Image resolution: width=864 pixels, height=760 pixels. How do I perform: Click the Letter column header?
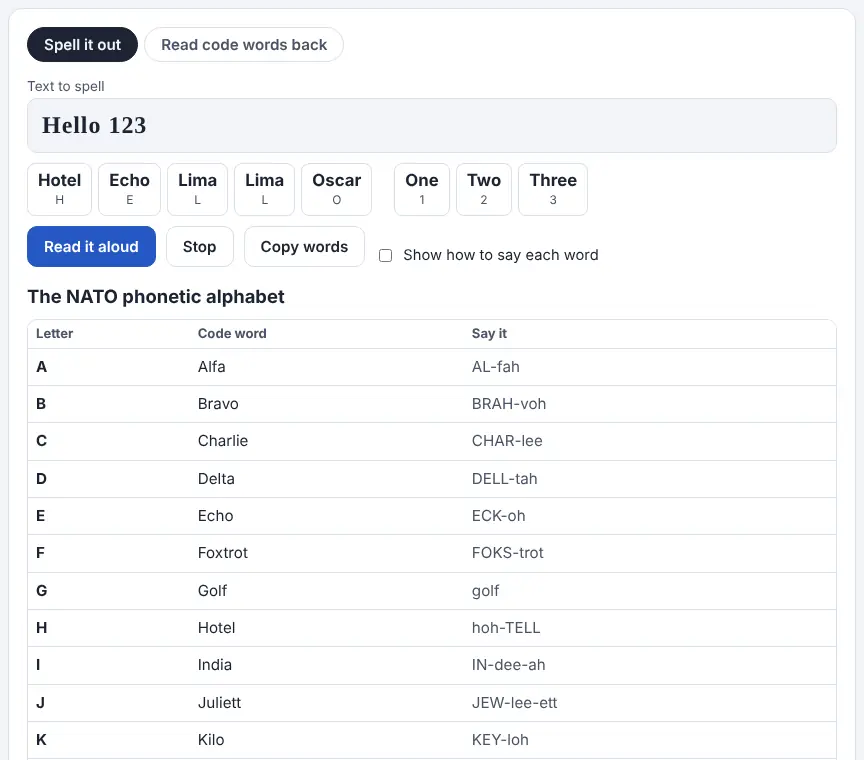[55, 333]
